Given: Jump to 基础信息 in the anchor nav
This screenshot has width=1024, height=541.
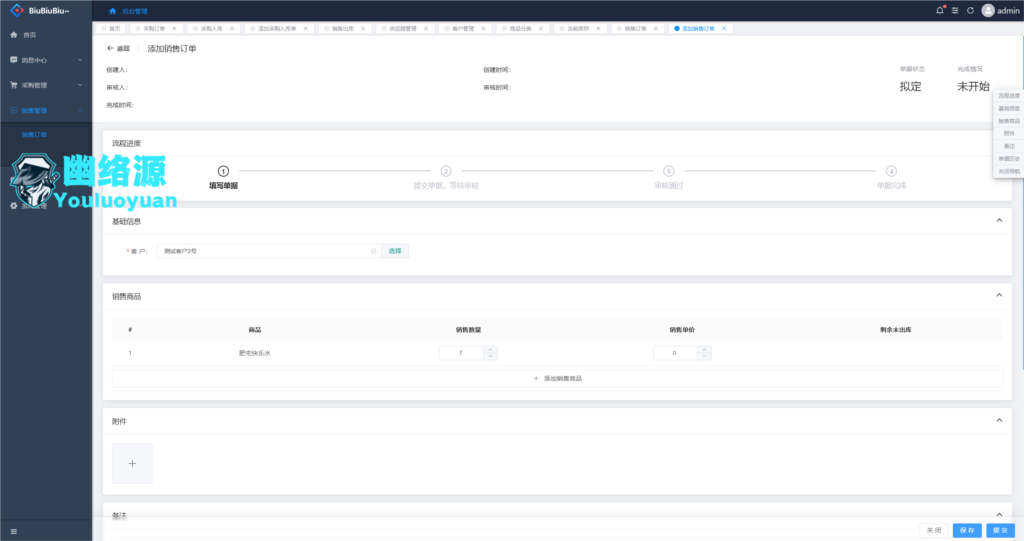Looking at the screenshot, I should pyautogui.click(x=1009, y=108).
